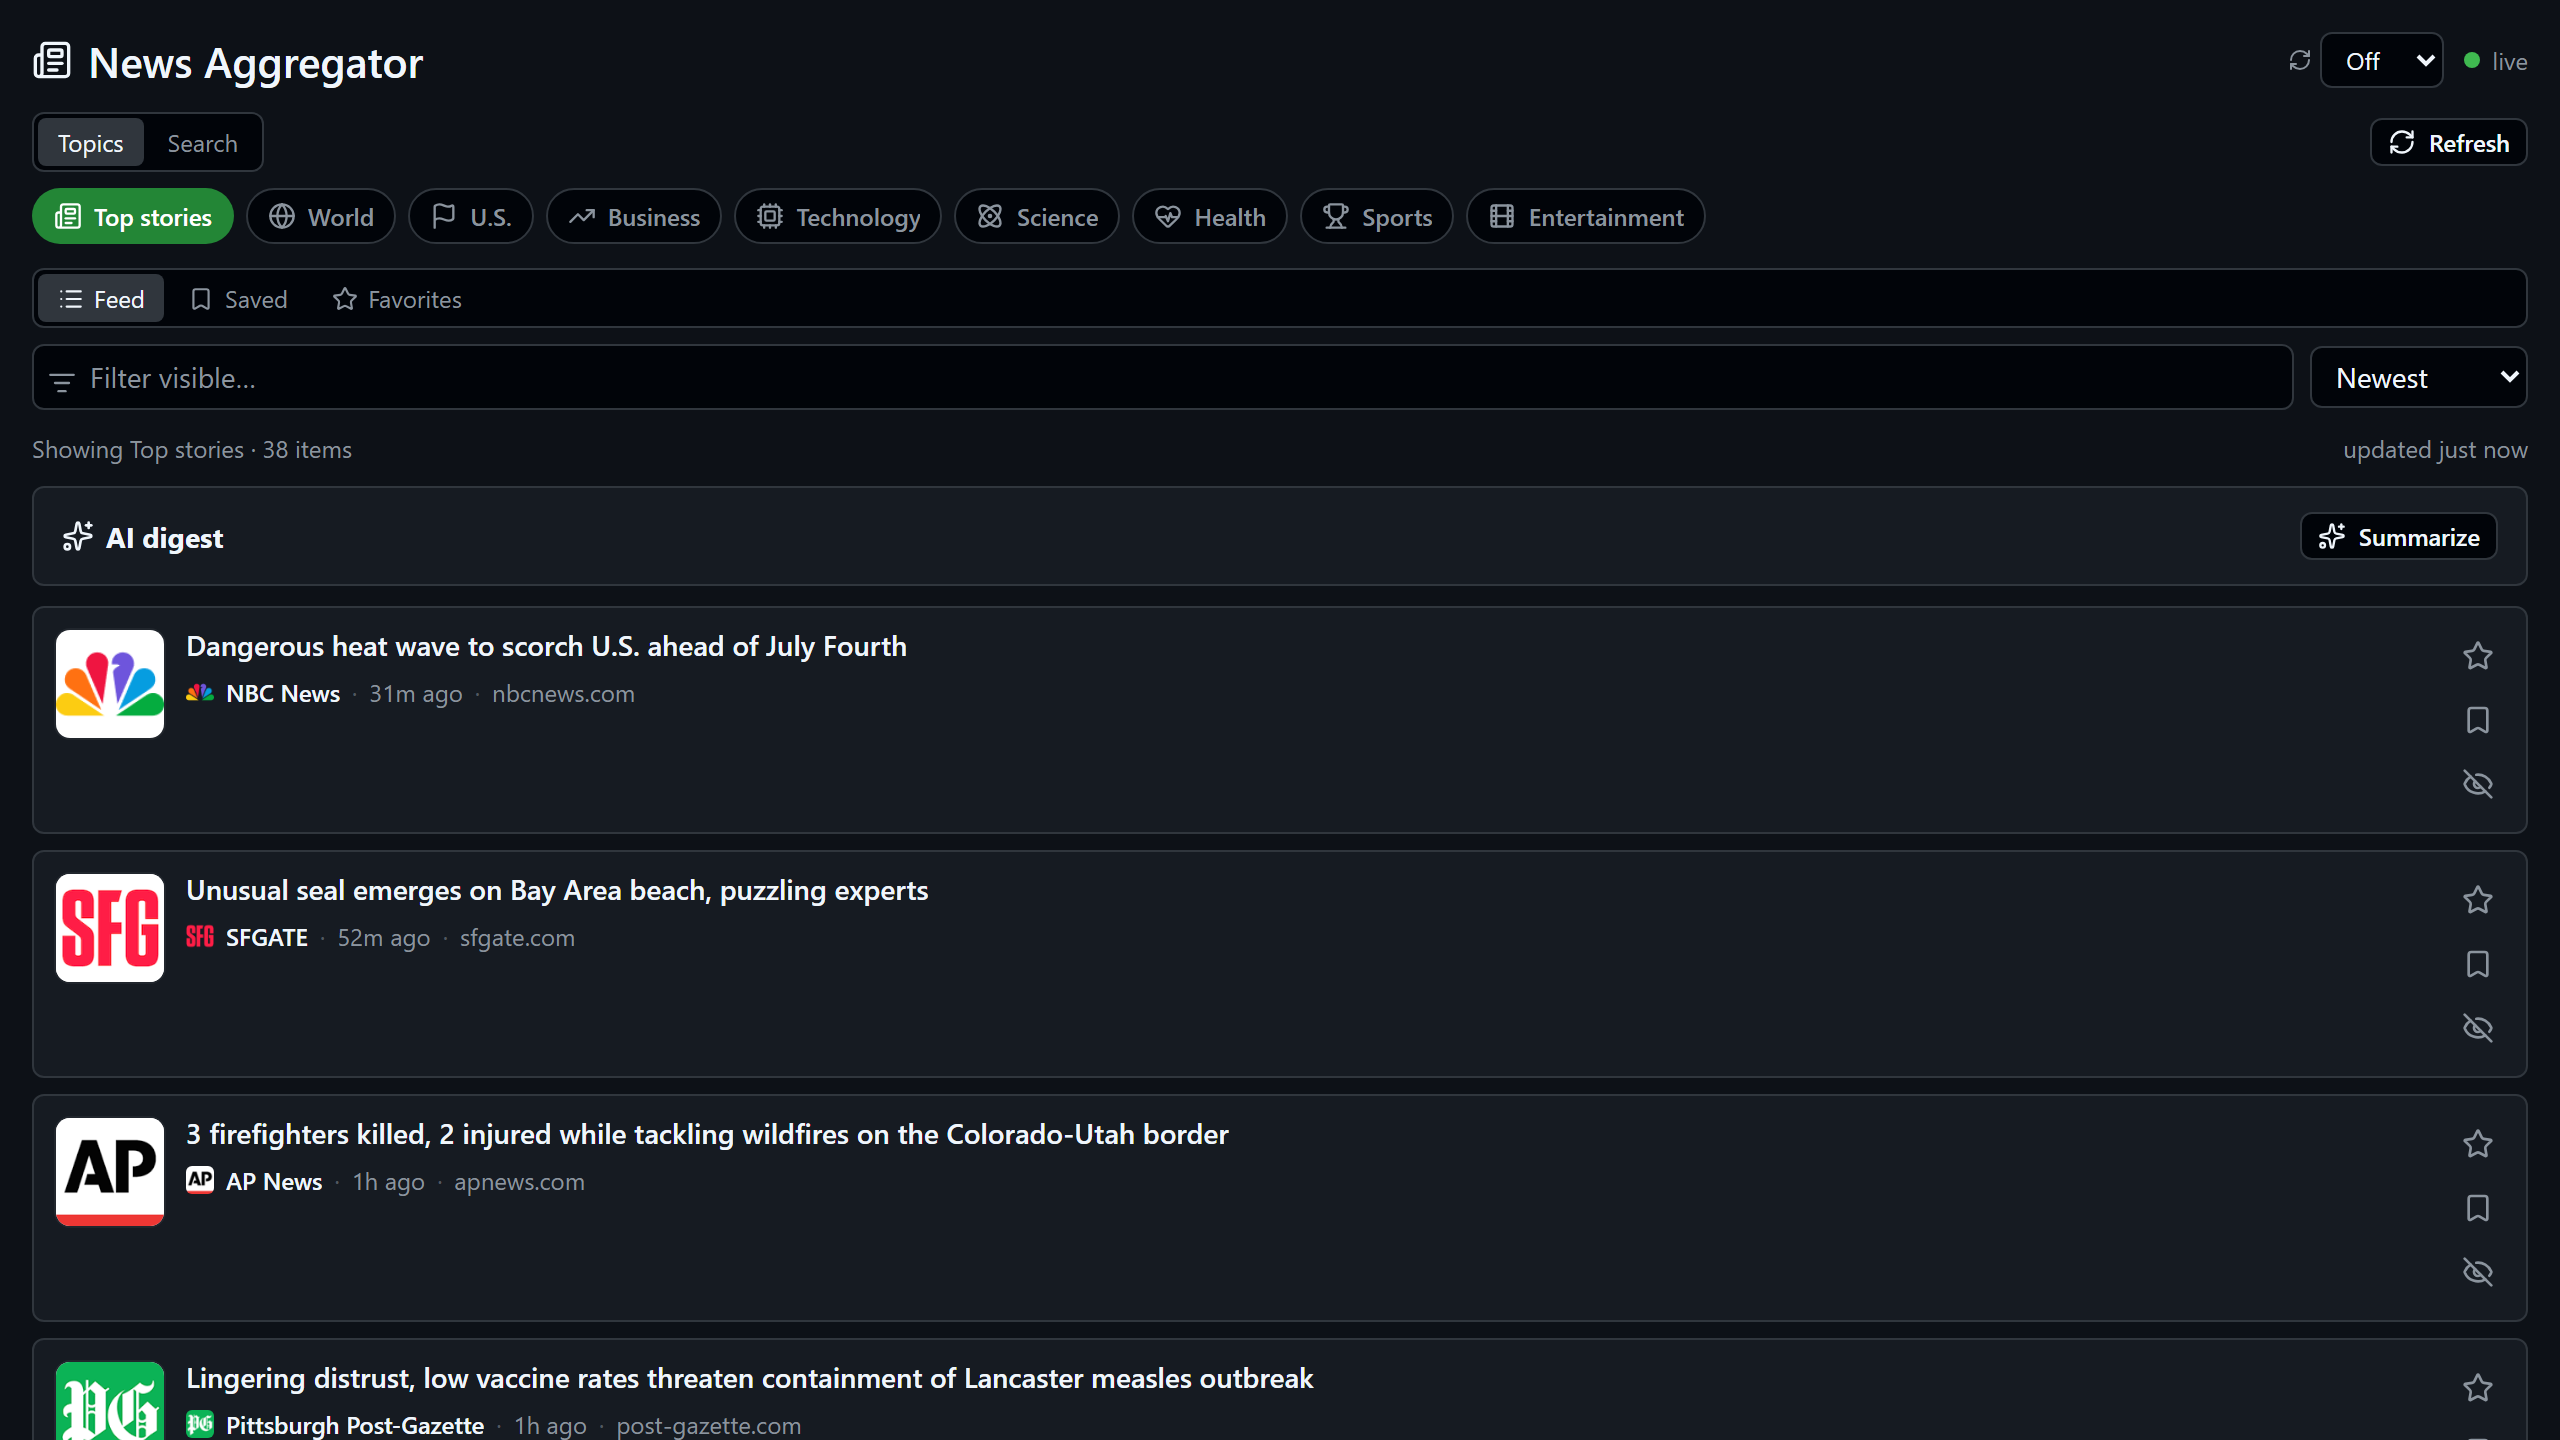Favorite the Lancaster measles outbreak story
The image size is (2560, 1440).
[2478, 1388]
